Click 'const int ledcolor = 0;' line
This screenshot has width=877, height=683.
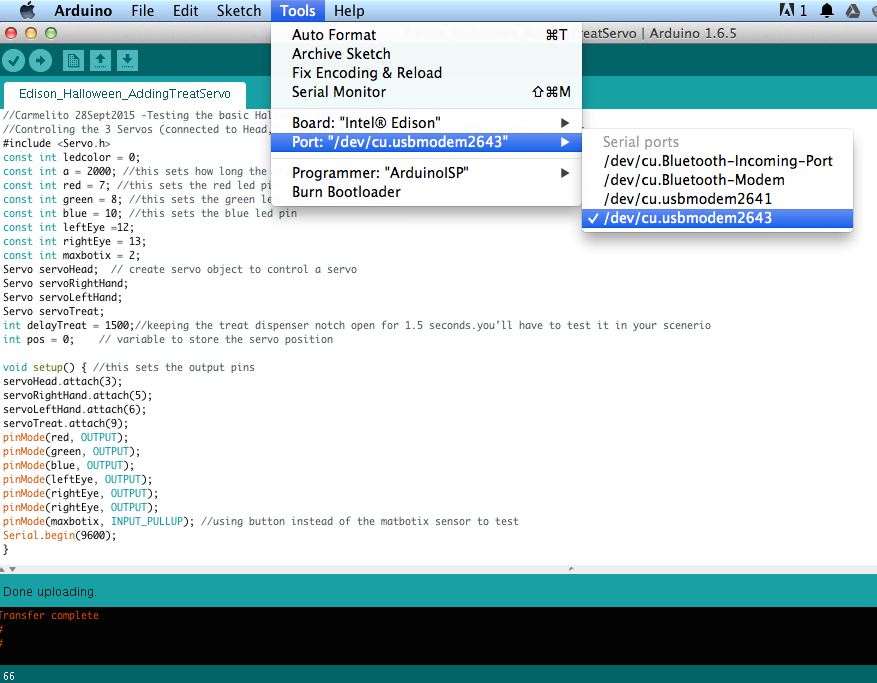click(x=71, y=157)
